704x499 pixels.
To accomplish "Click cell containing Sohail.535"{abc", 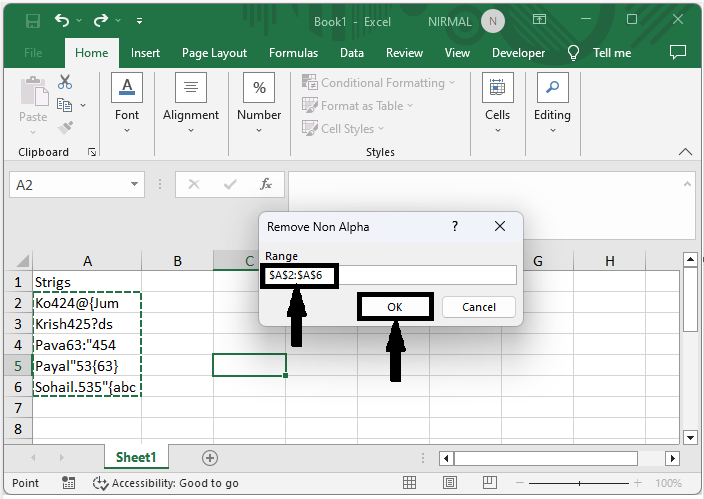I will (x=87, y=387).
